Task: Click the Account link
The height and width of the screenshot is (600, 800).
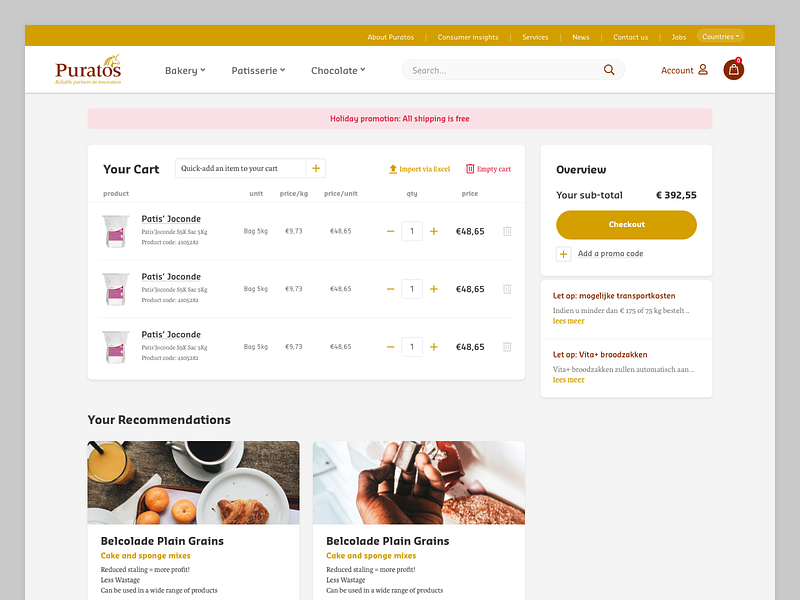Action: pos(677,70)
